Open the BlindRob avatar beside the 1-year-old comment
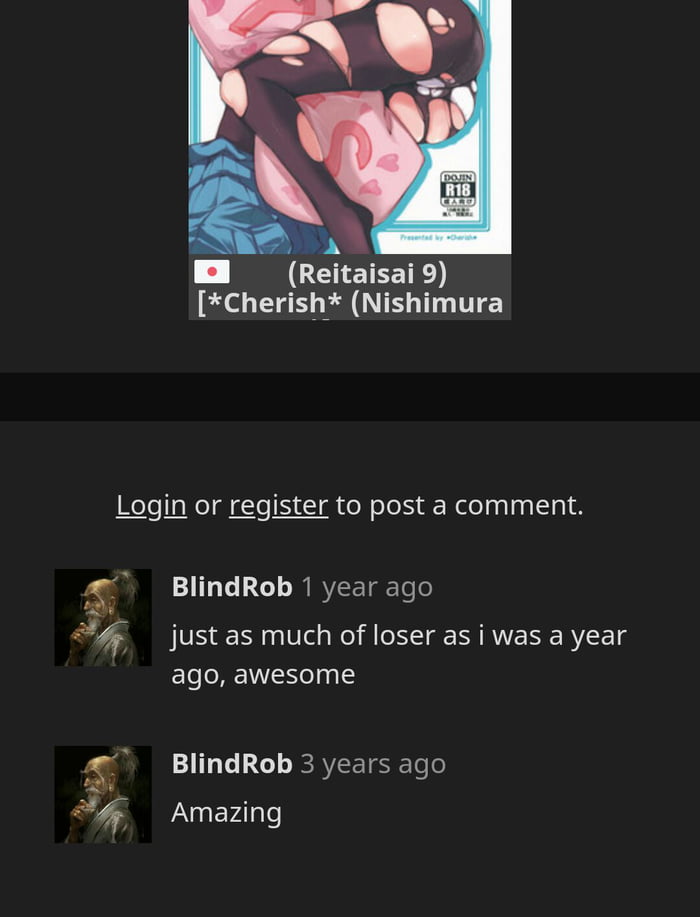Screen dimensions: 700x917 click(103, 618)
